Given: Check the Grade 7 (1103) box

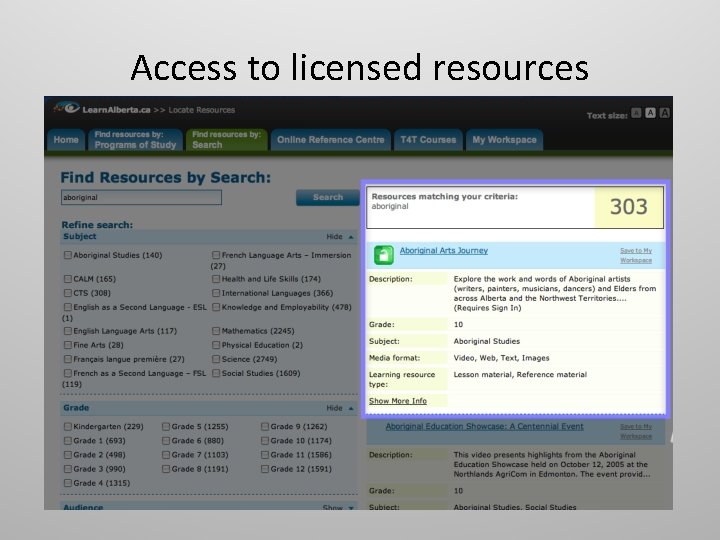Looking at the screenshot, I should [166, 455].
